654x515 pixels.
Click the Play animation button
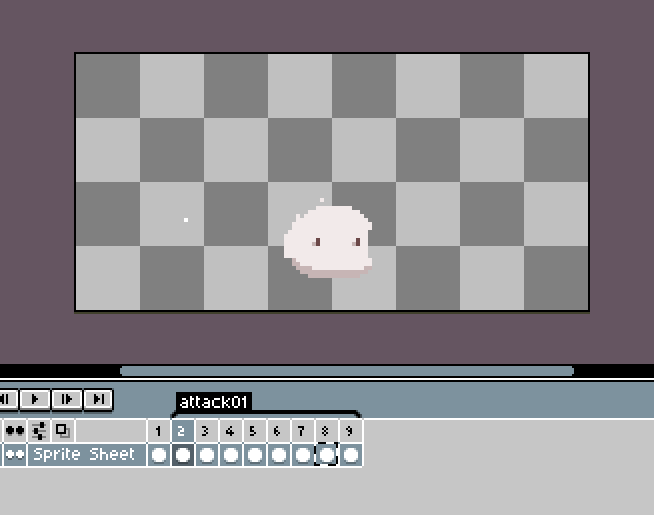[x=36, y=399]
